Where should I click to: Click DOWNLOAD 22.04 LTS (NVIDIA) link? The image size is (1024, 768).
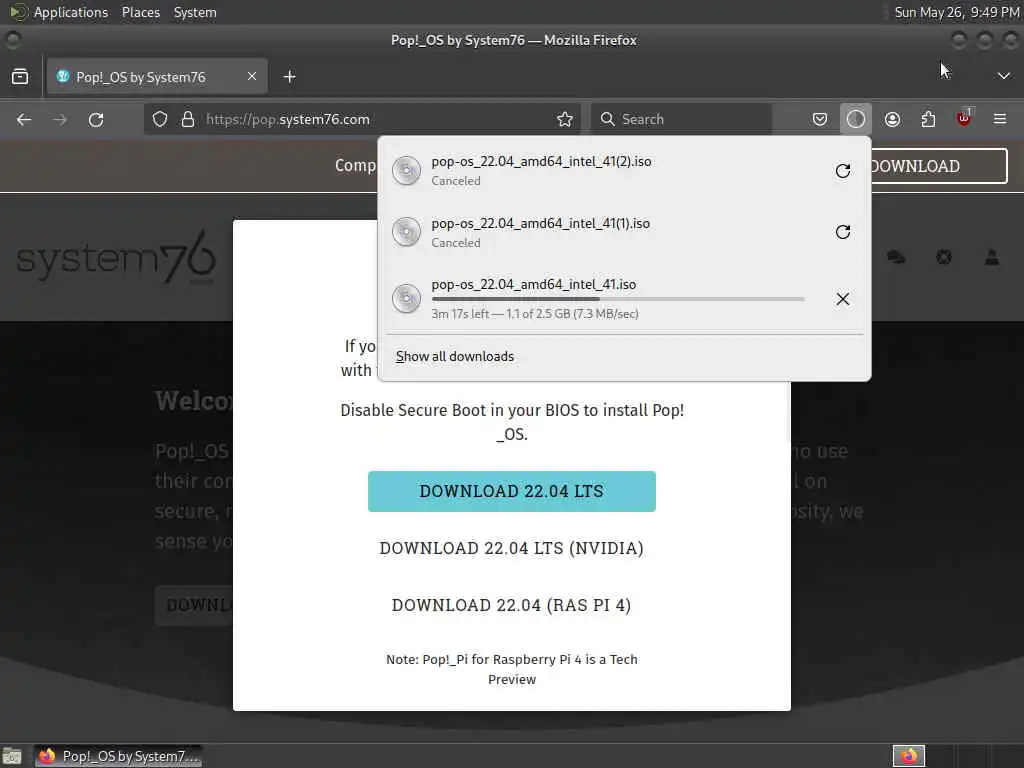tap(511, 548)
